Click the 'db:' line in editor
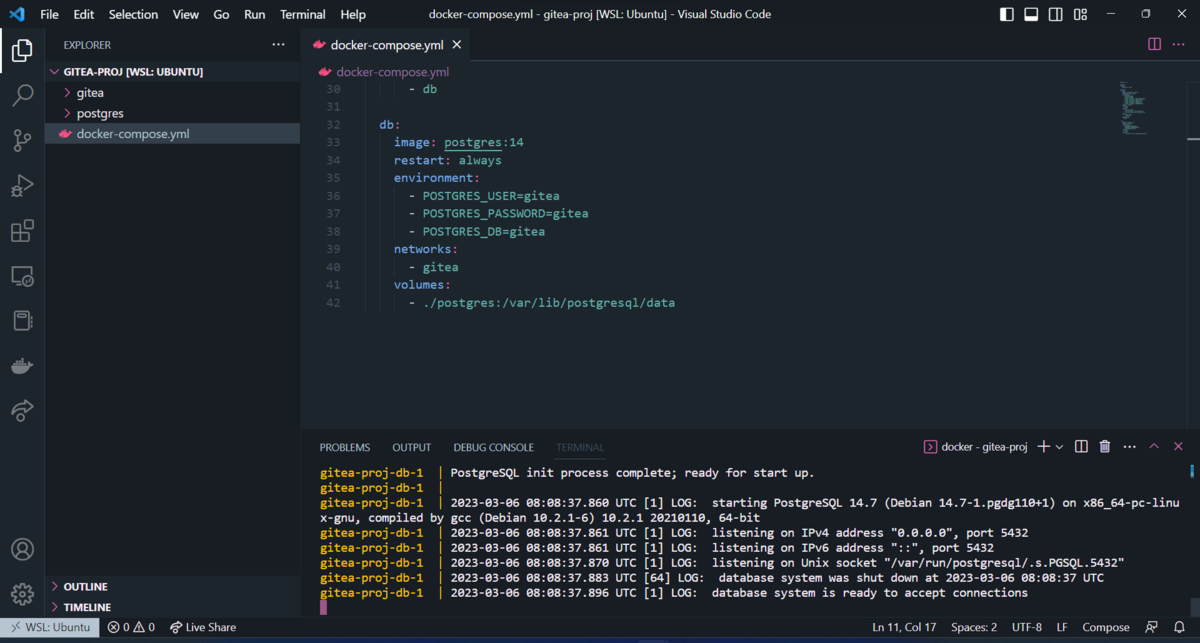1200x643 pixels. tap(390, 125)
